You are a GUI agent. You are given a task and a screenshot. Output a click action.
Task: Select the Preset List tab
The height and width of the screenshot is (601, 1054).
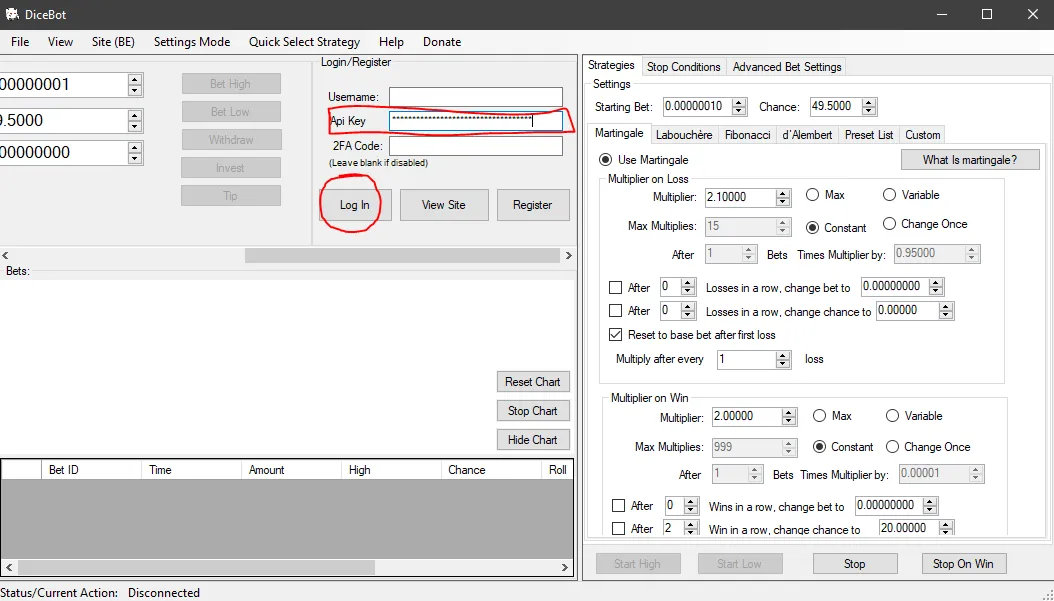[x=868, y=134]
